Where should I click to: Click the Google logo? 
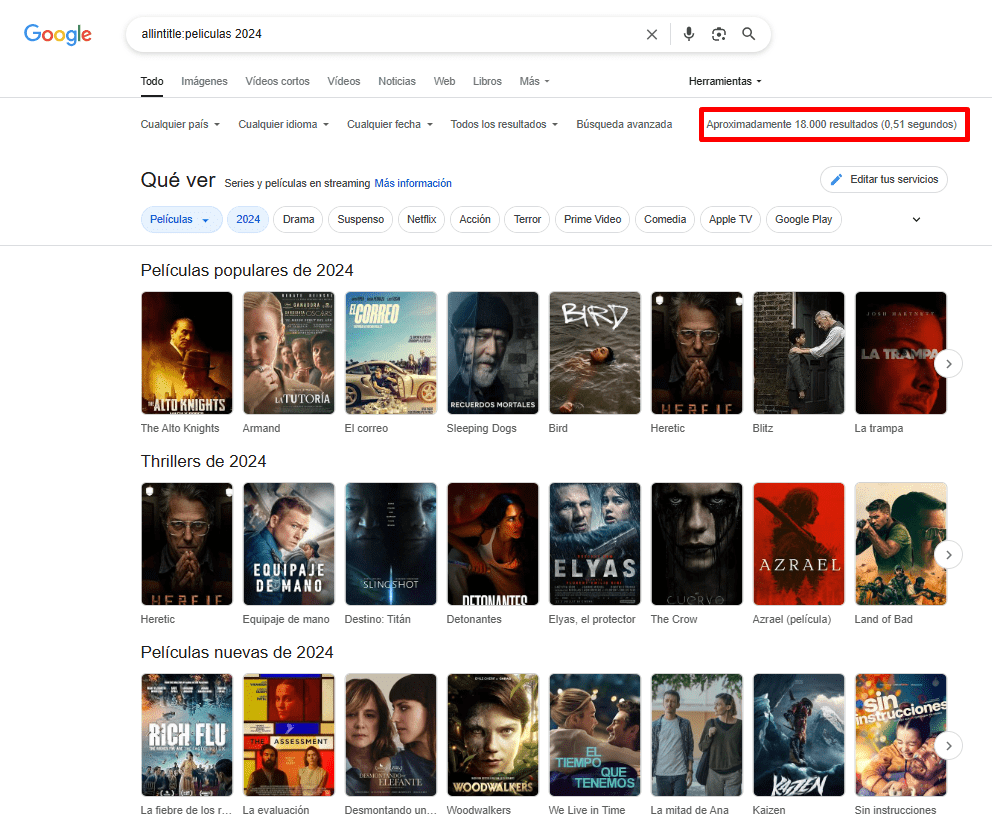point(58,34)
